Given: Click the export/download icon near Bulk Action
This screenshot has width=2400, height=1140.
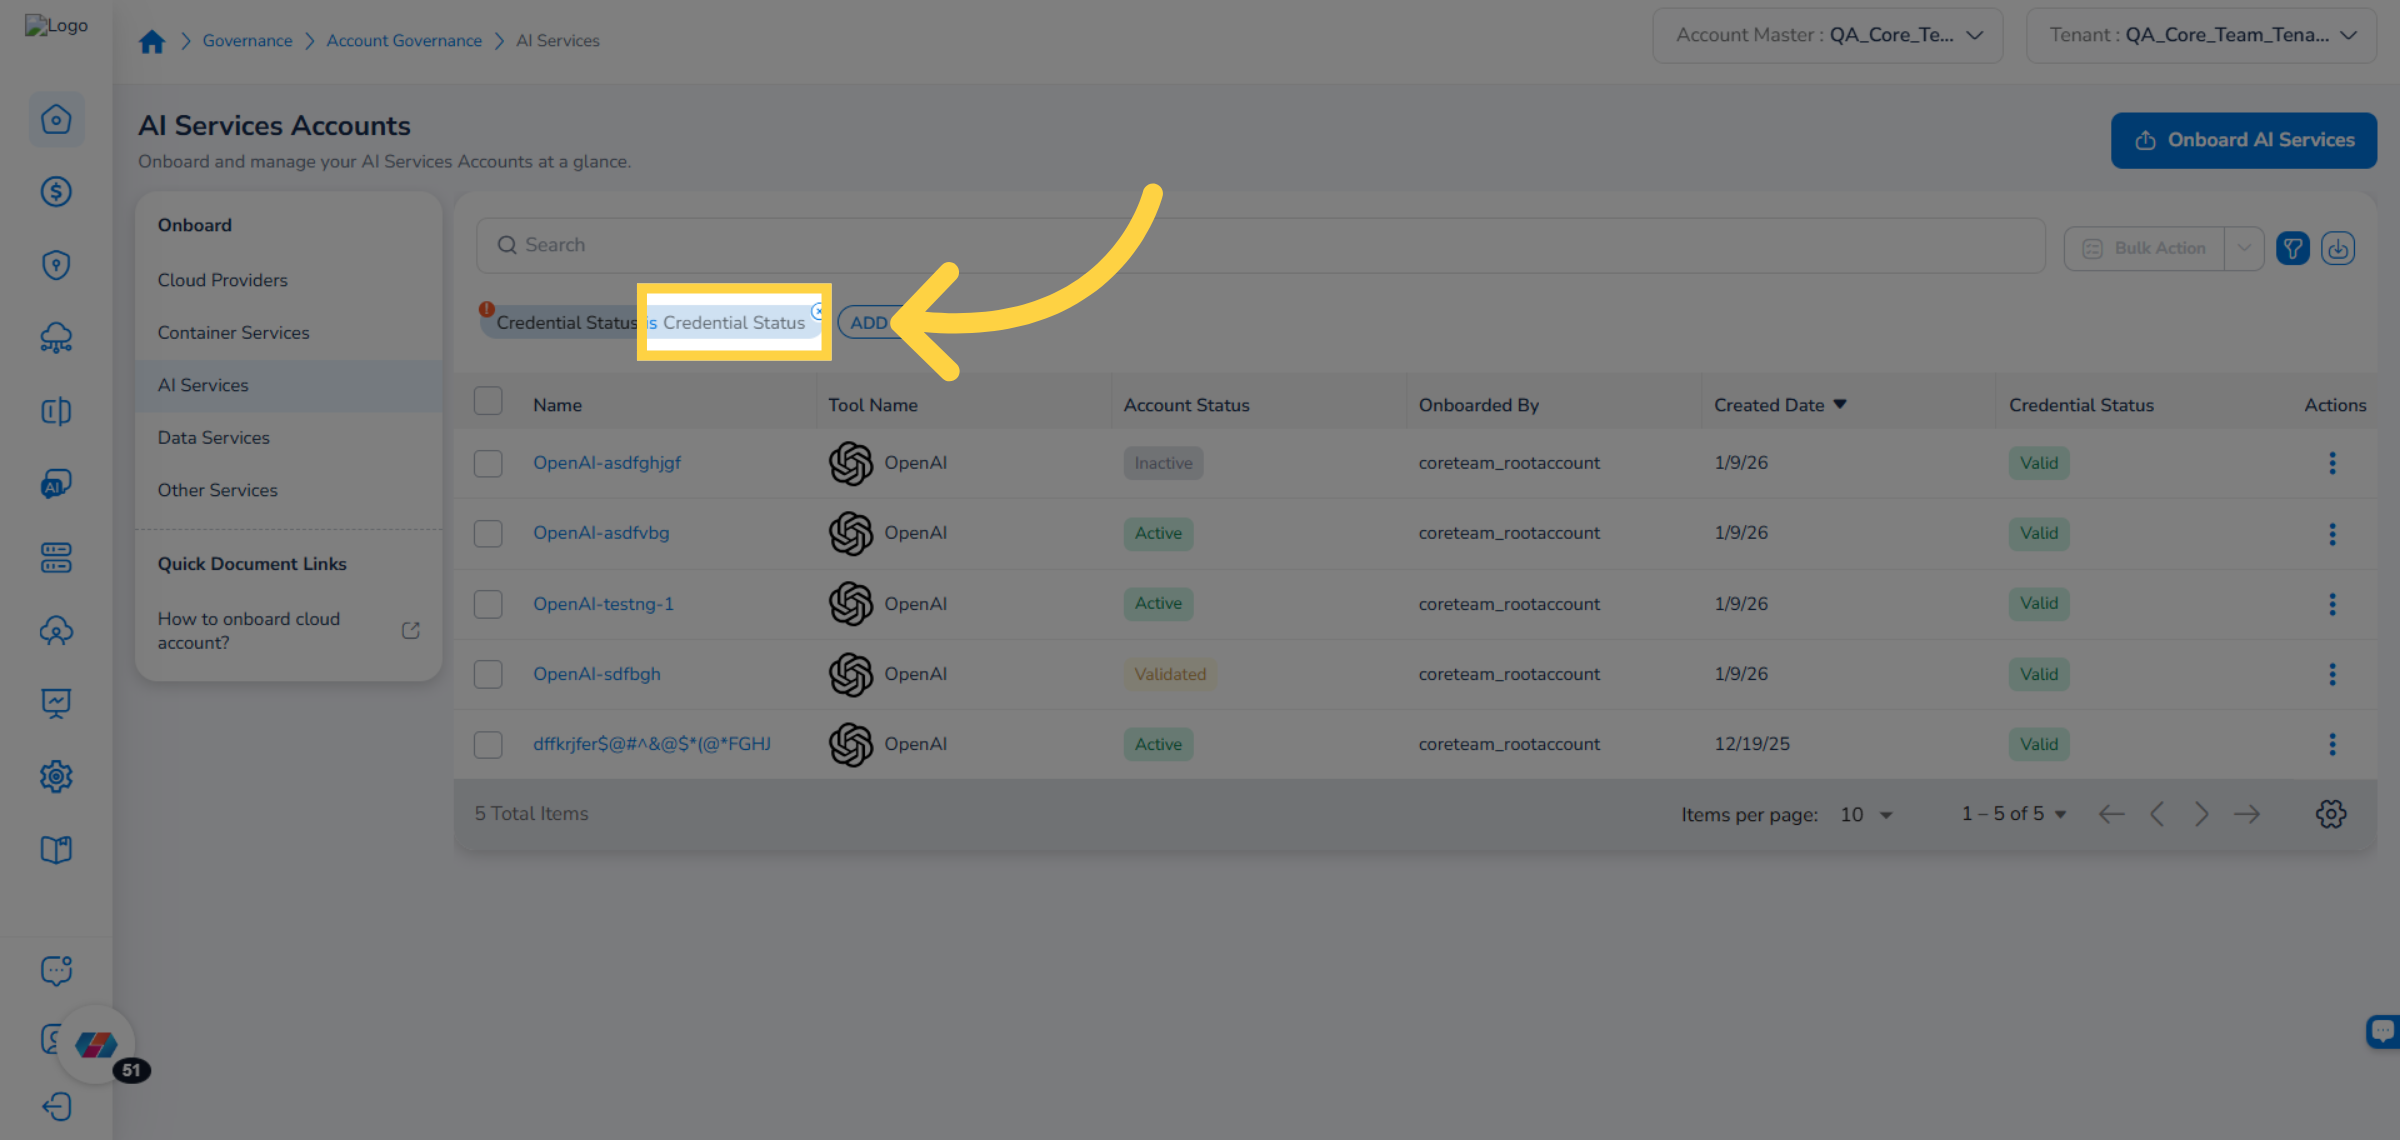Looking at the screenshot, I should click(2338, 247).
